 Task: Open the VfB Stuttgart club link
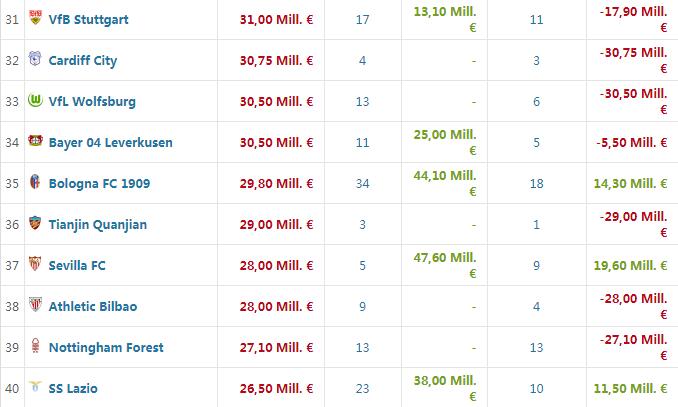click(x=89, y=20)
